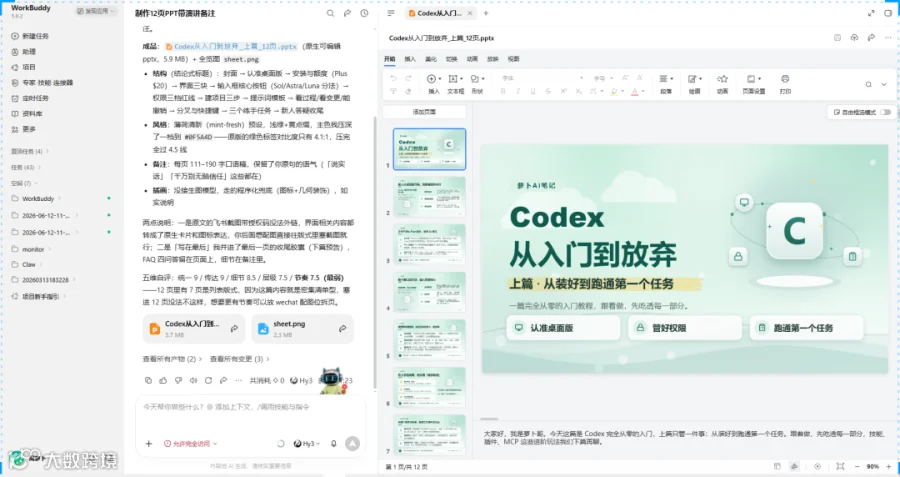Open the 项目 sidebar entry
The width and height of the screenshot is (900, 477).
(24, 67)
